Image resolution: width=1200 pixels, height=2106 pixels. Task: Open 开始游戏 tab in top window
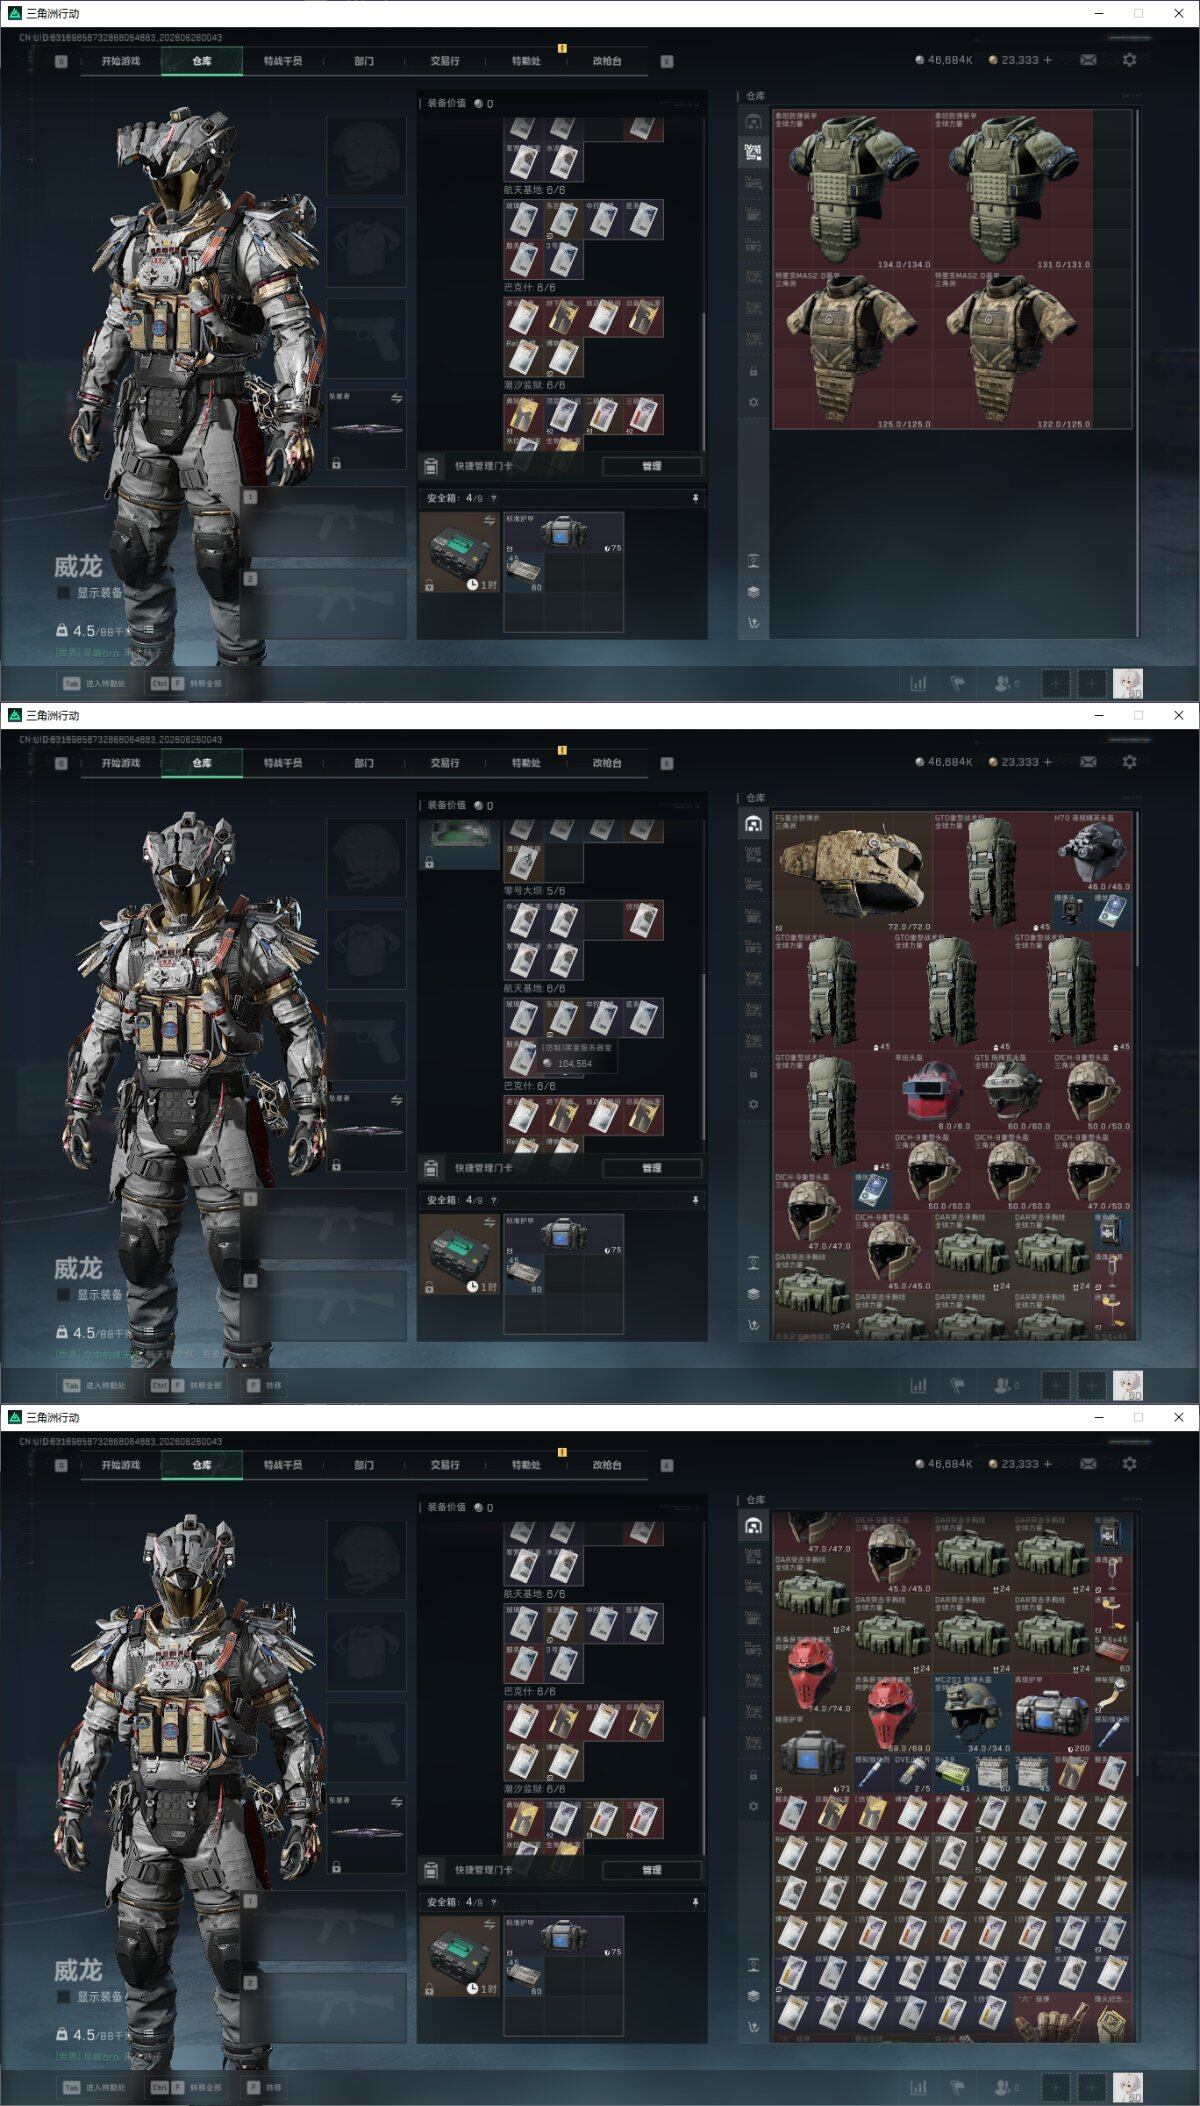coord(121,61)
